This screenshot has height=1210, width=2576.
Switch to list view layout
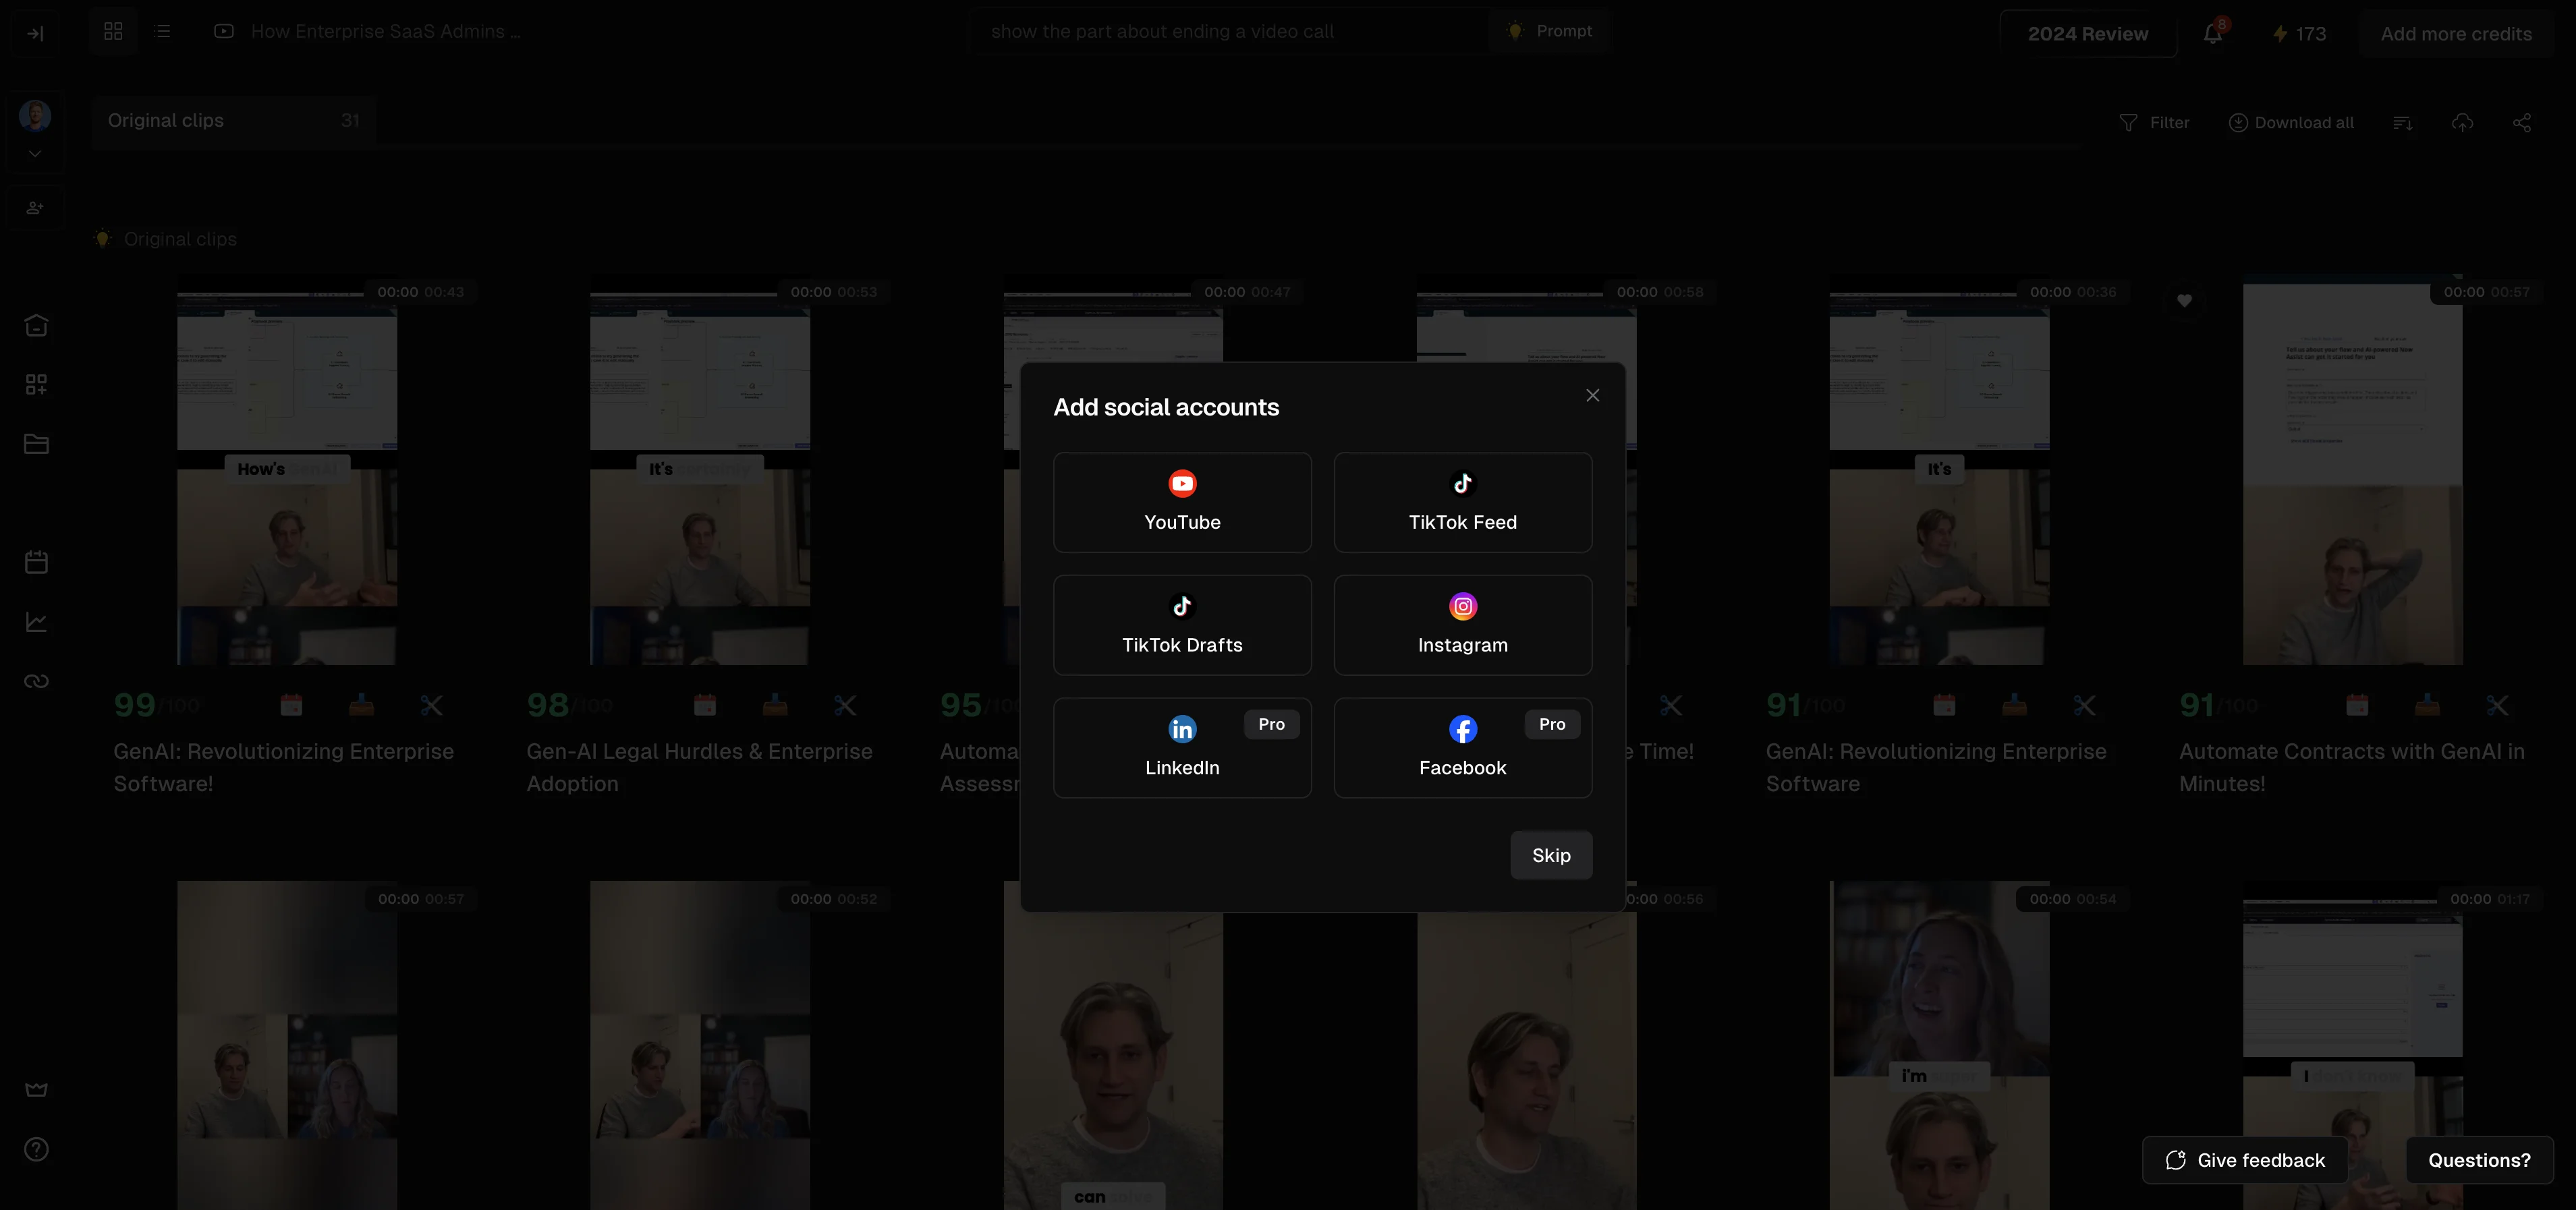pos(162,31)
